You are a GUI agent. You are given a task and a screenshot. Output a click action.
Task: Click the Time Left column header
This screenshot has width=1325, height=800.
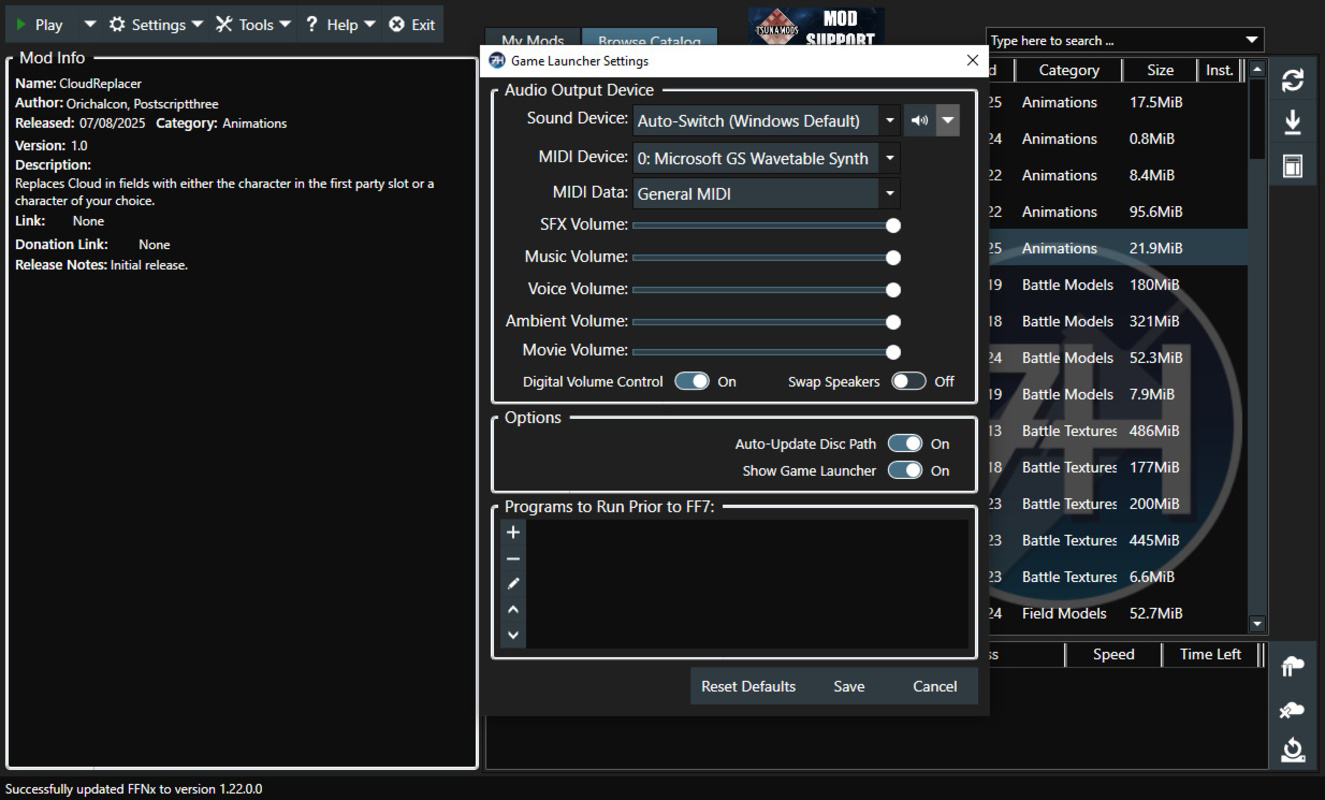click(1210, 654)
